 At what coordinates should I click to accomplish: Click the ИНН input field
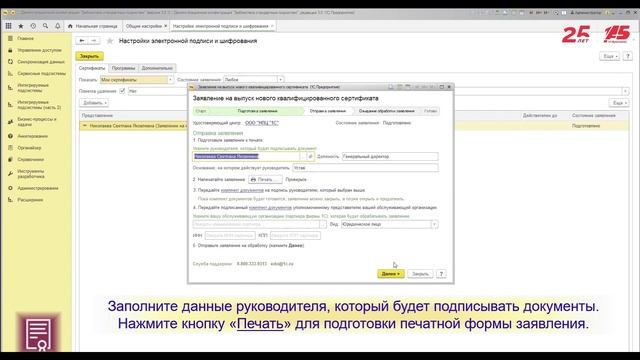pyautogui.click(x=230, y=236)
